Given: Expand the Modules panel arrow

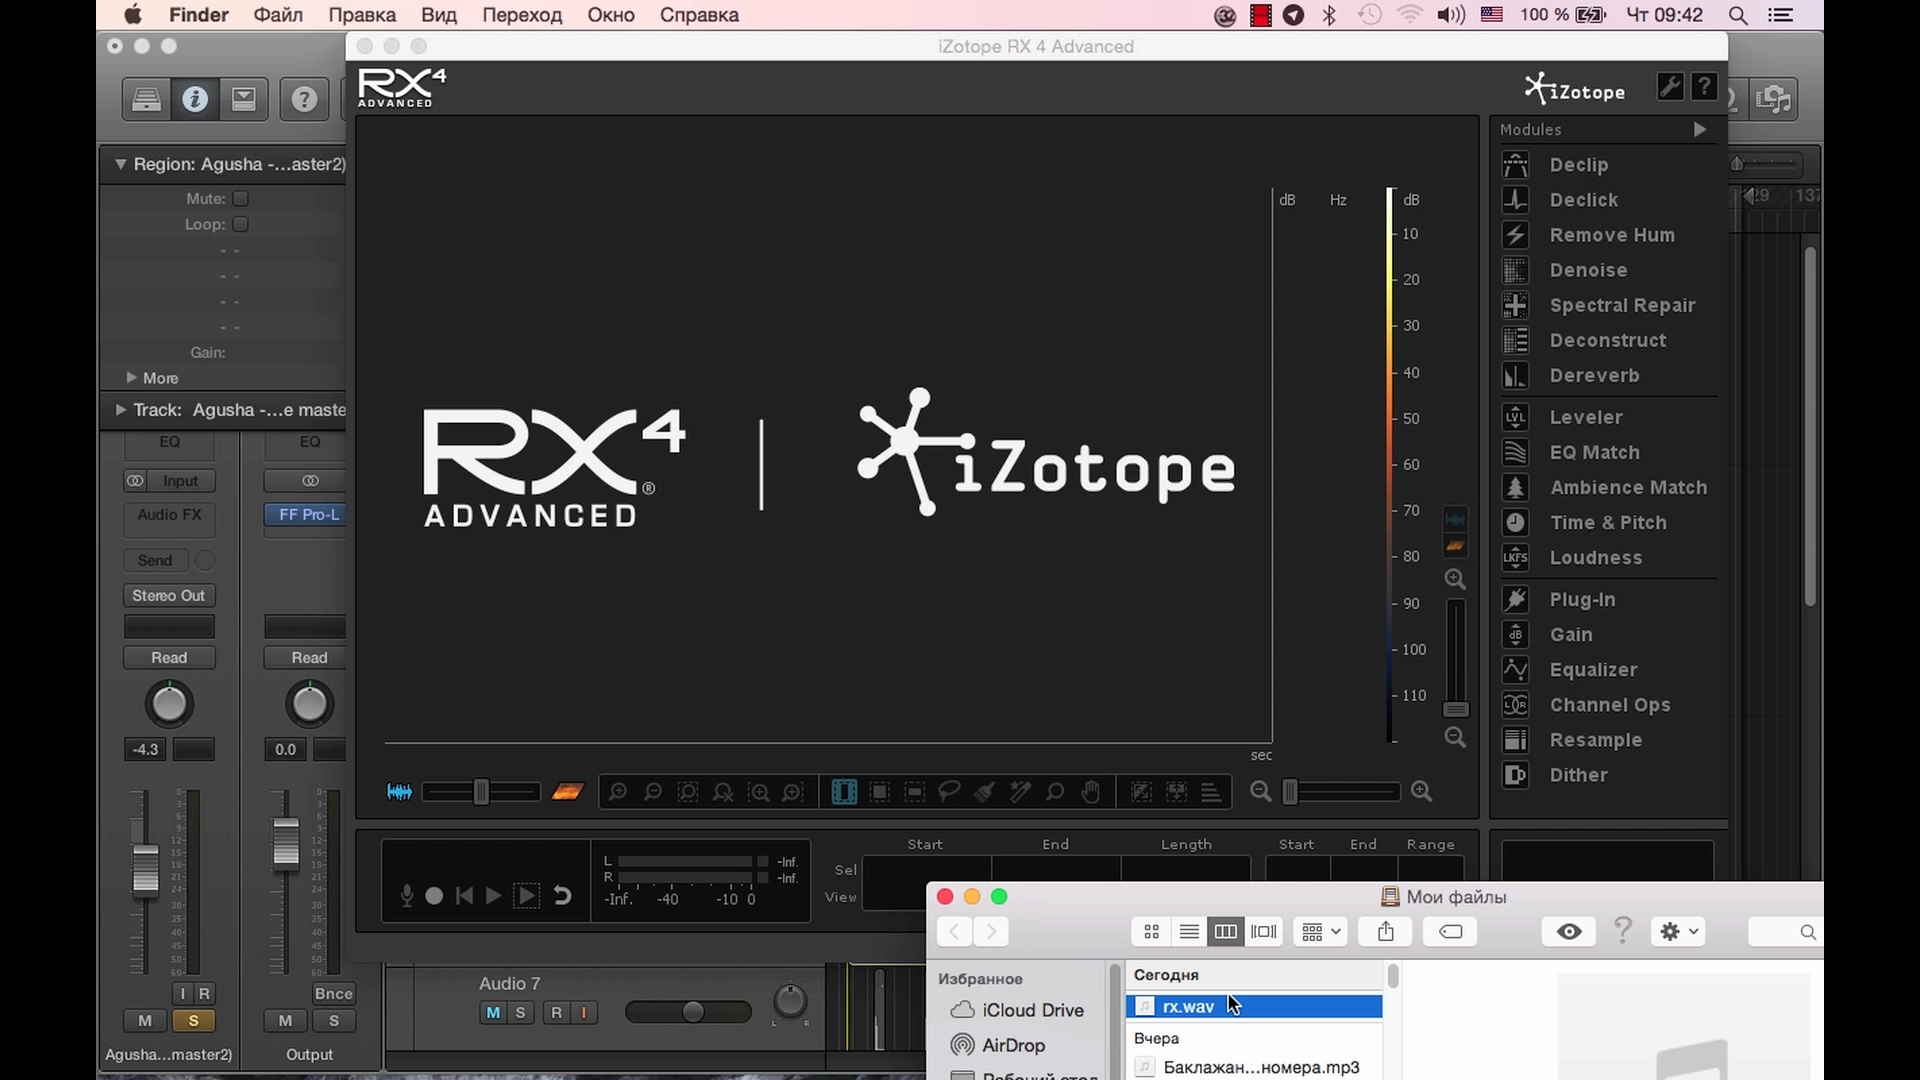Looking at the screenshot, I should [1699, 129].
